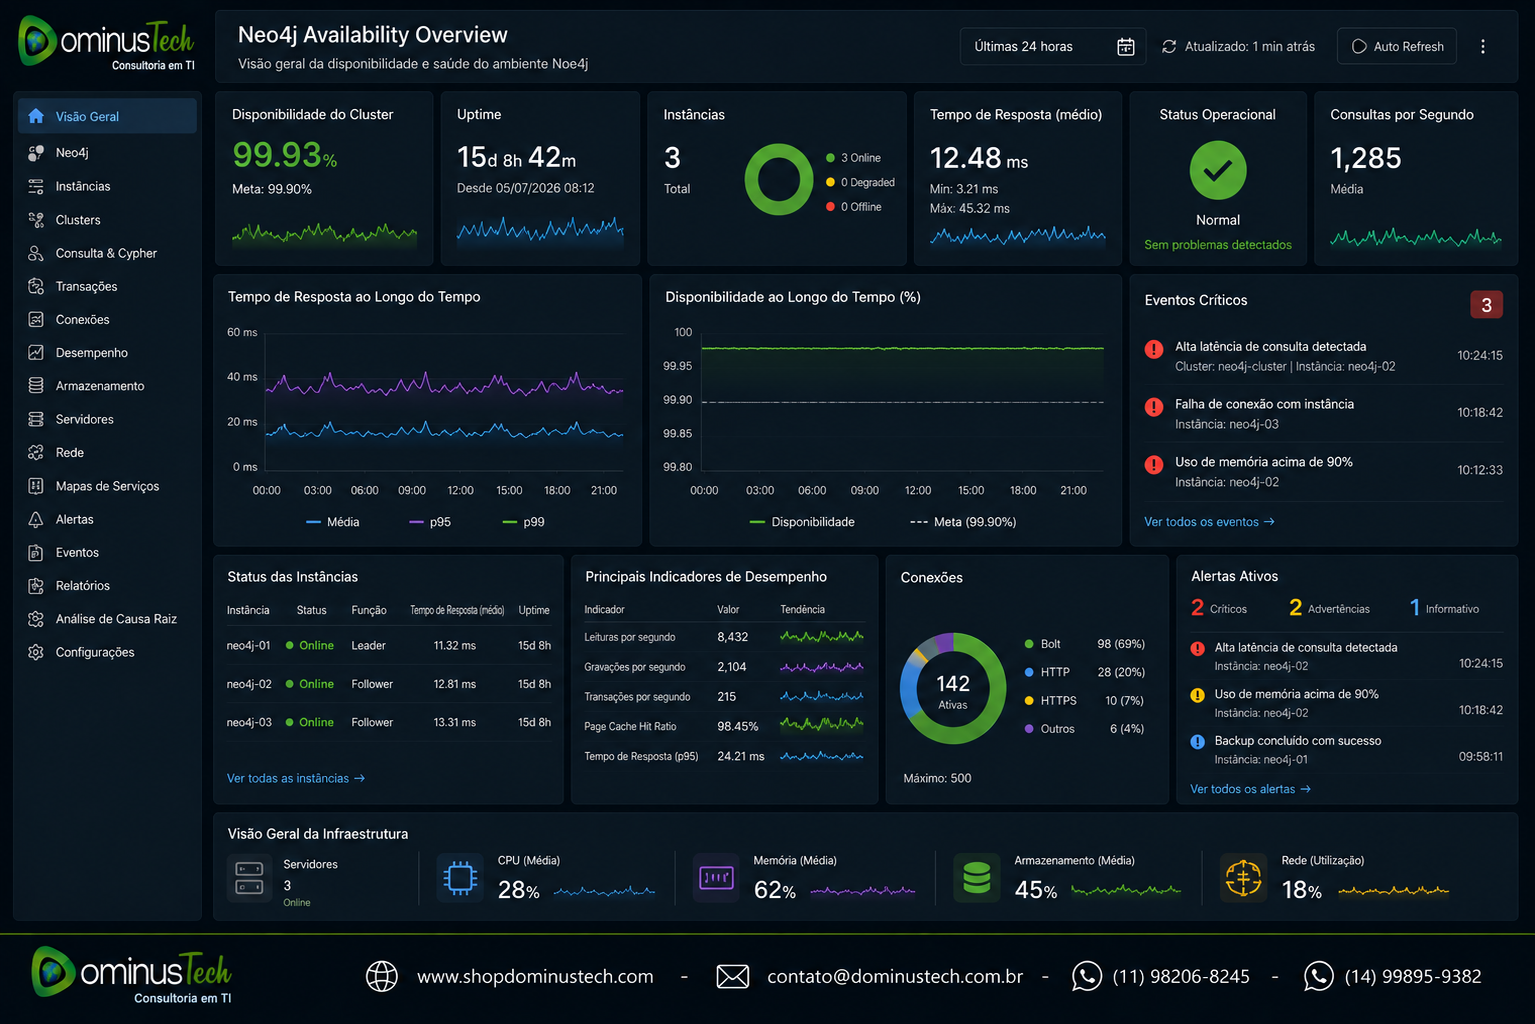Select the neo4j-03 instance row
The height and width of the screenshot is (1024, 1535).
click(389, 722)
